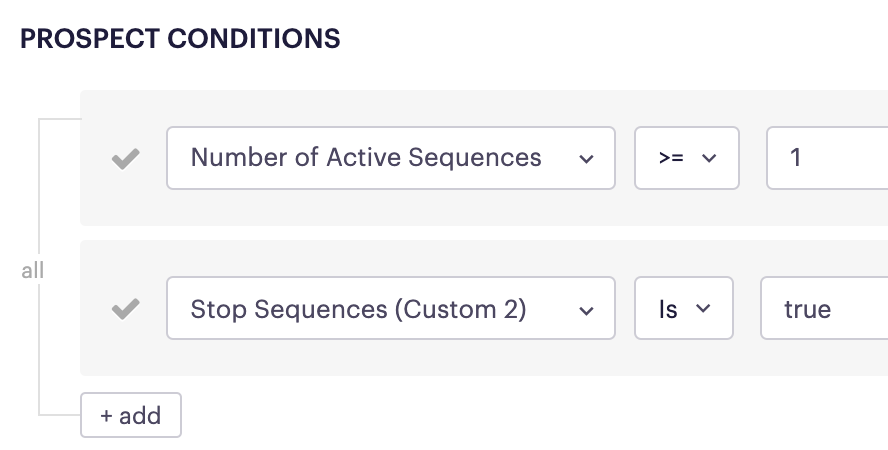Screen dimensions: 888x450
Task: Click the checkmark beside Stop Sequences condition
Action: pyautogui.click(x=125, y=309)
